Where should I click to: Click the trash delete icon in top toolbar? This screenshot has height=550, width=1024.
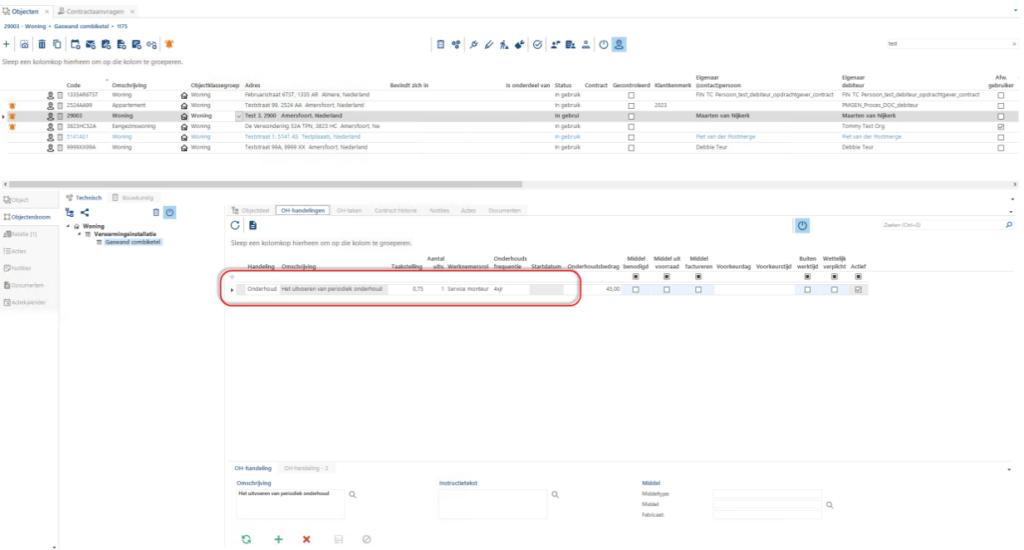[42, 44]
